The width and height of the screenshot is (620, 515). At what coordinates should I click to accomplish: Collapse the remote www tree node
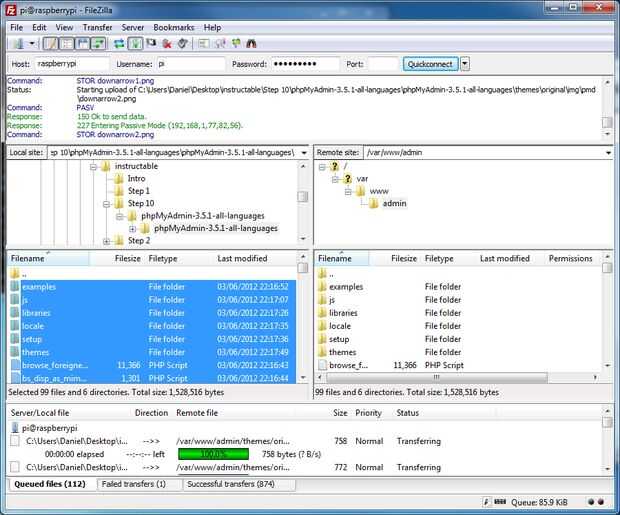(x=348, y=192)
